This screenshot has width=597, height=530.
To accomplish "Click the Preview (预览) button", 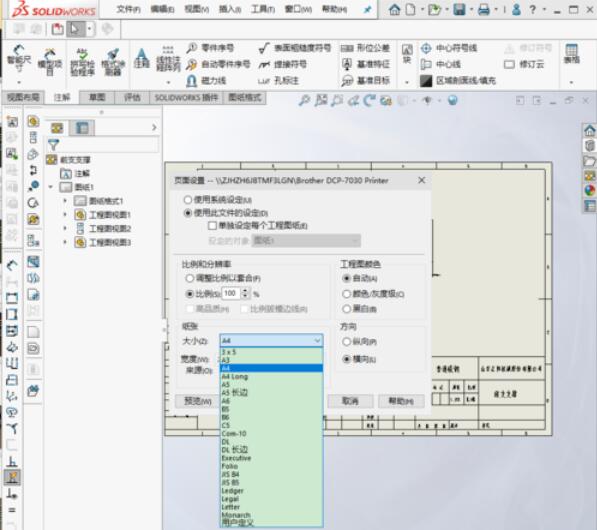I will coord(198,401).
